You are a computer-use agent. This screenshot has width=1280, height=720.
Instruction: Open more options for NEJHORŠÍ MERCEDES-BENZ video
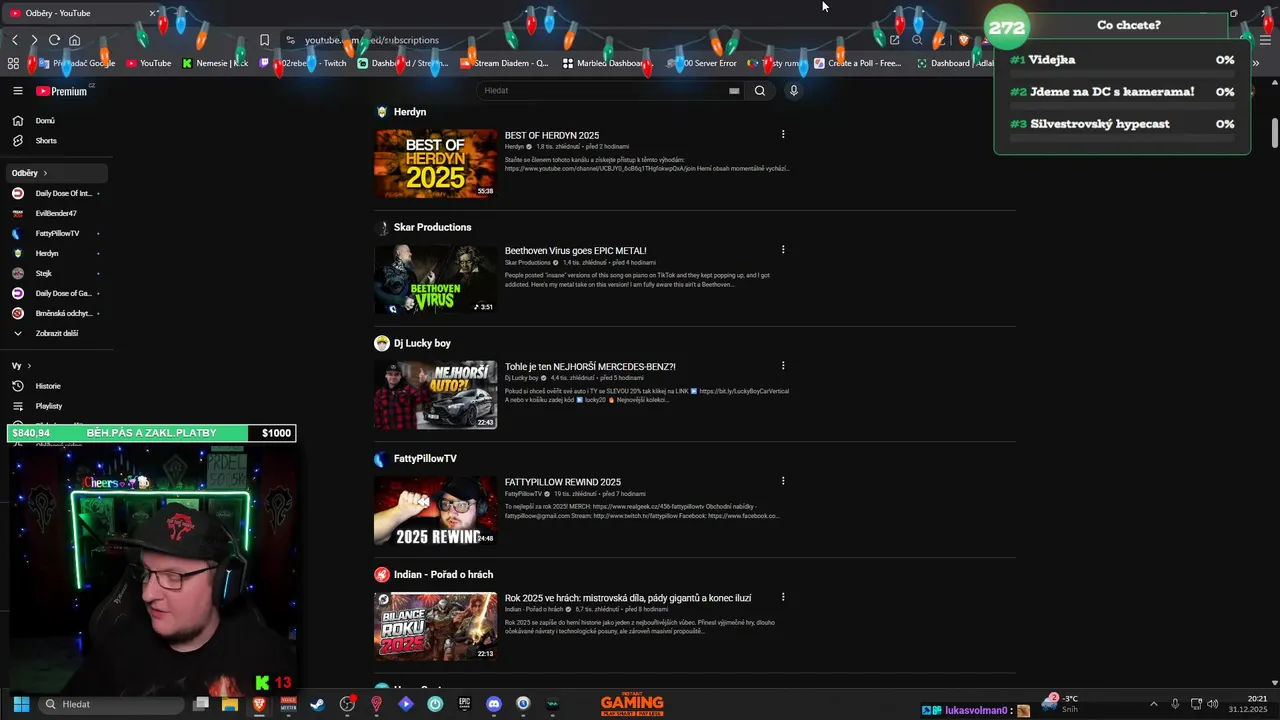click(783, 366)
